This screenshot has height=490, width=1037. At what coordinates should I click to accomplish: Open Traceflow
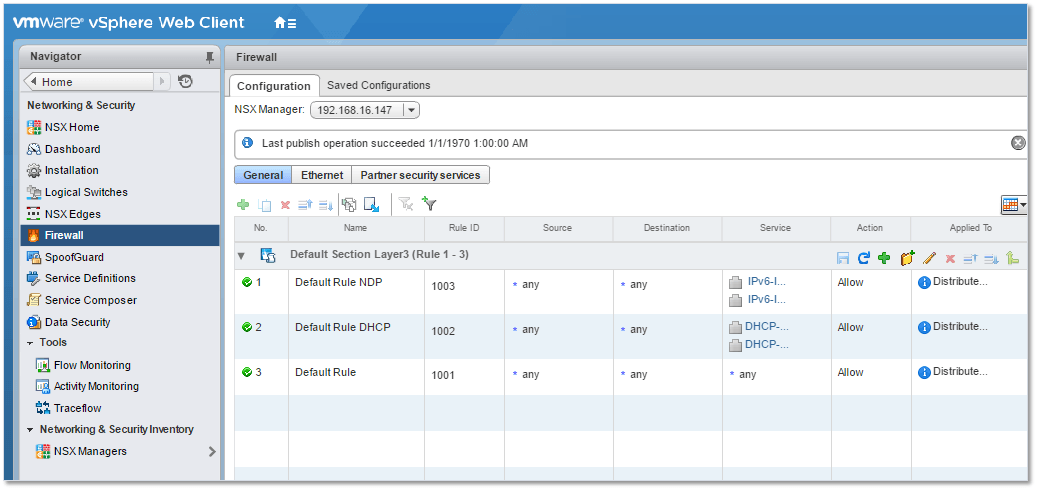tap(68, 408)
